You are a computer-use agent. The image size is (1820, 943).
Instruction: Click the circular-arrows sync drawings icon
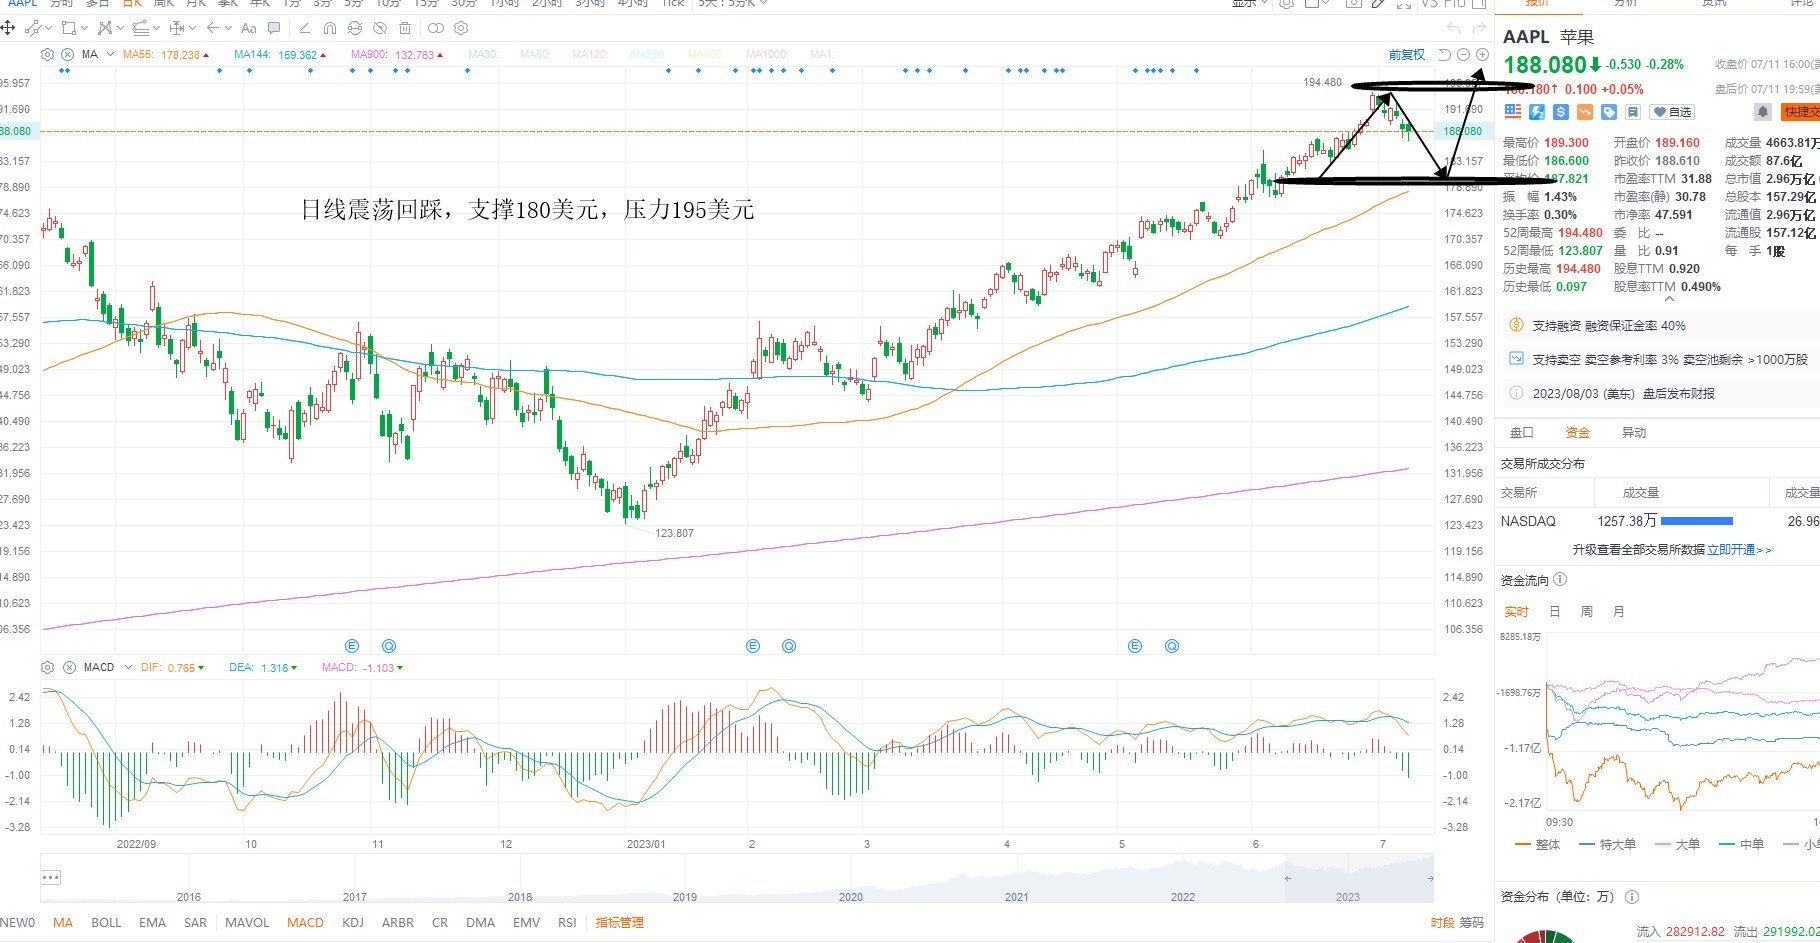(x=355, y=28)
